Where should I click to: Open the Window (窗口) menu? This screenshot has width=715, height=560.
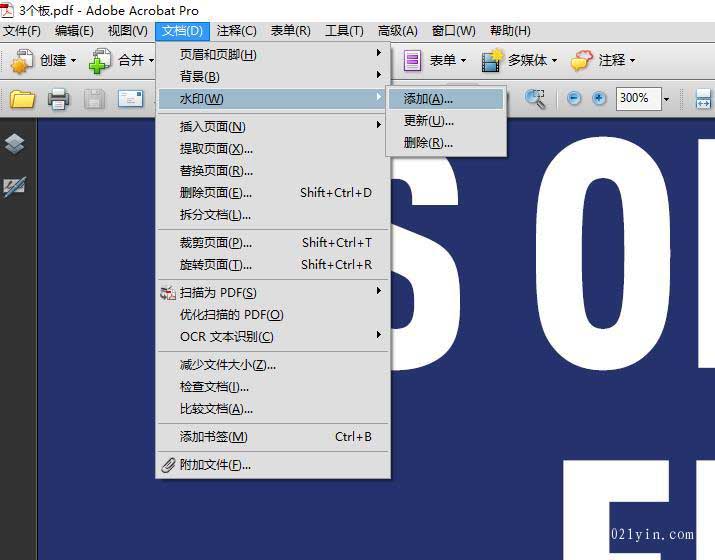454,31
